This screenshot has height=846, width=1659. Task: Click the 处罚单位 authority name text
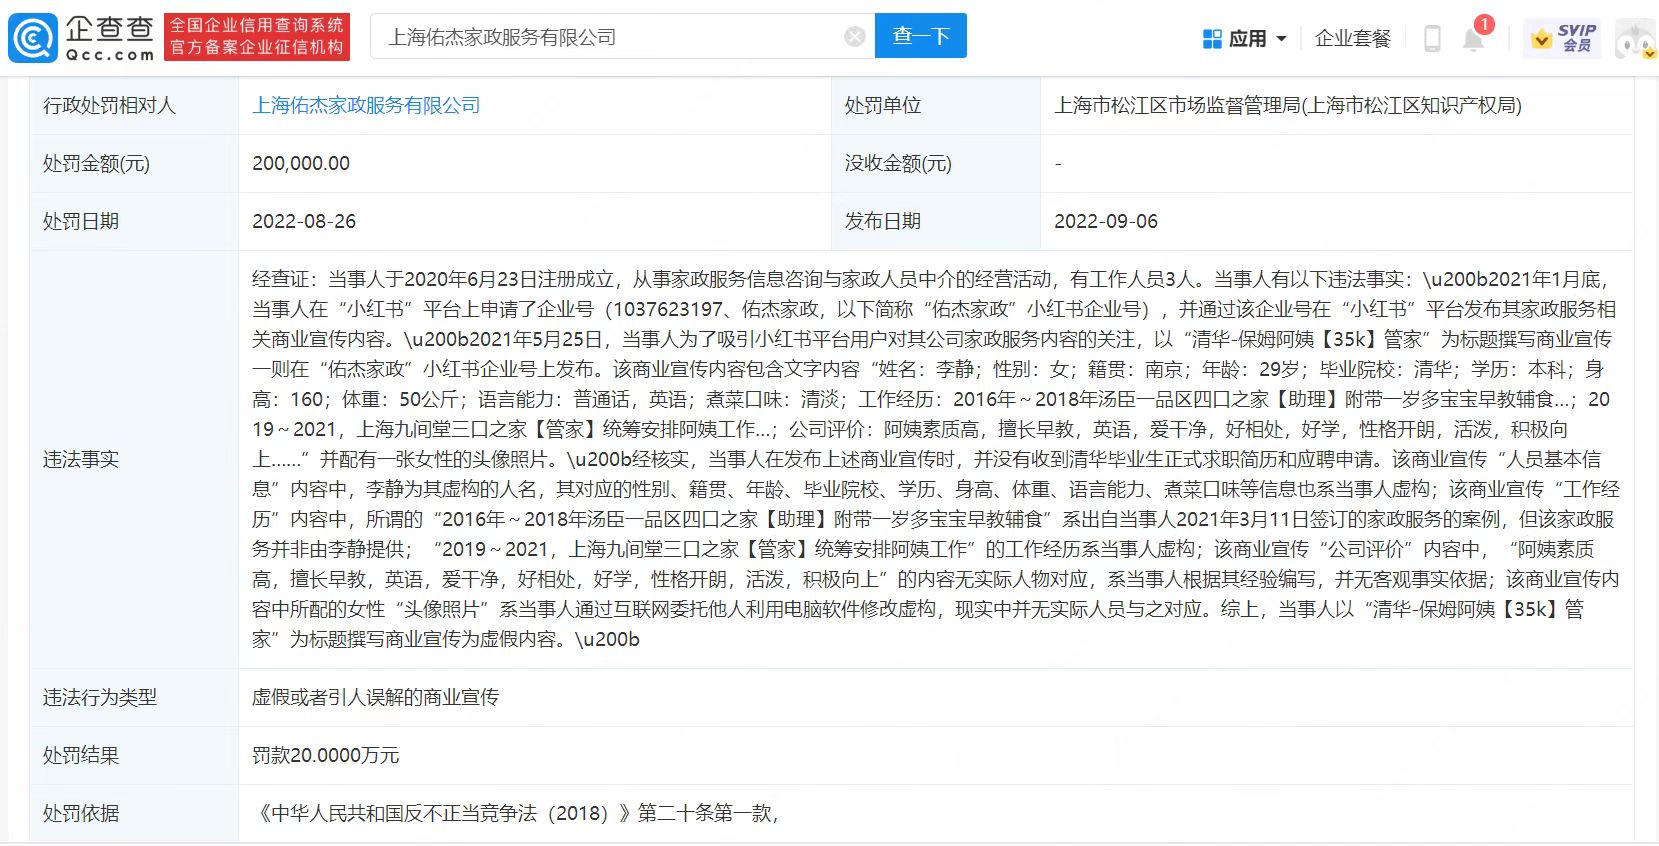point(1288,105)
